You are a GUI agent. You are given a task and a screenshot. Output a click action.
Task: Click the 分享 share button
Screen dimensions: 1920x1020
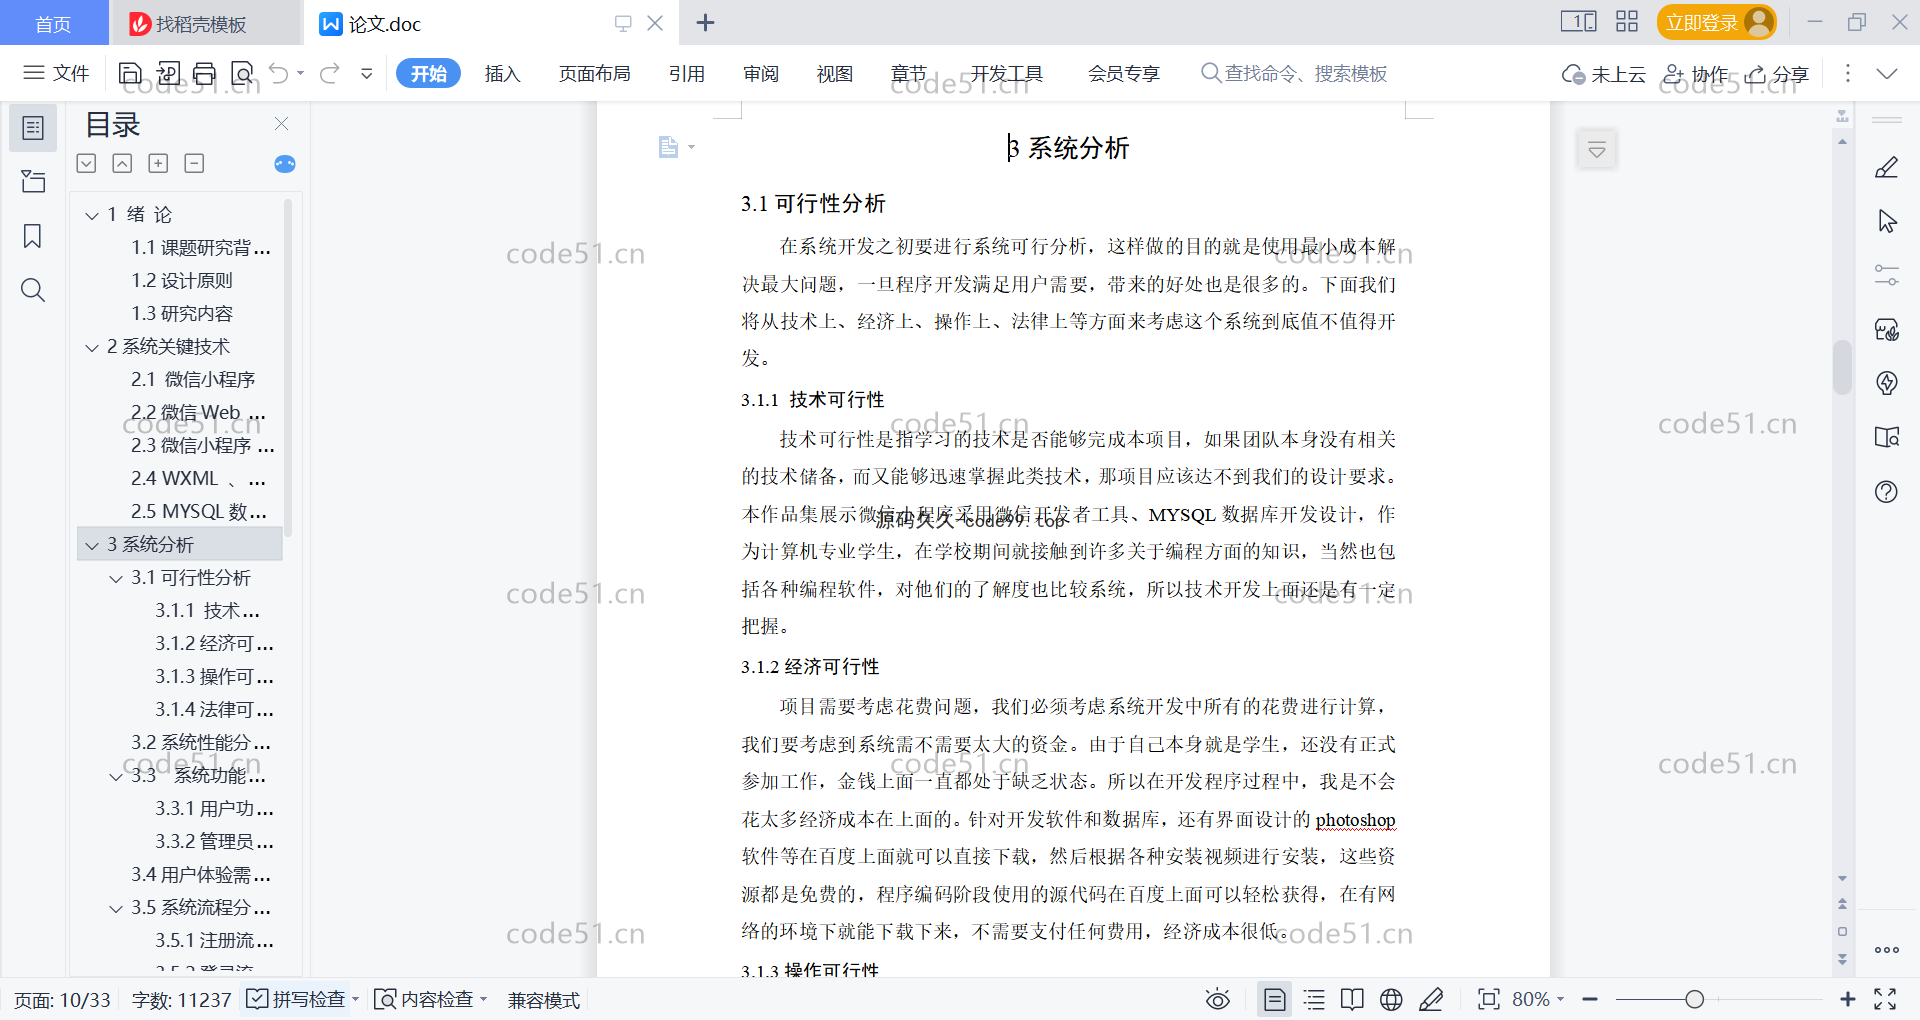point(1778,73)
